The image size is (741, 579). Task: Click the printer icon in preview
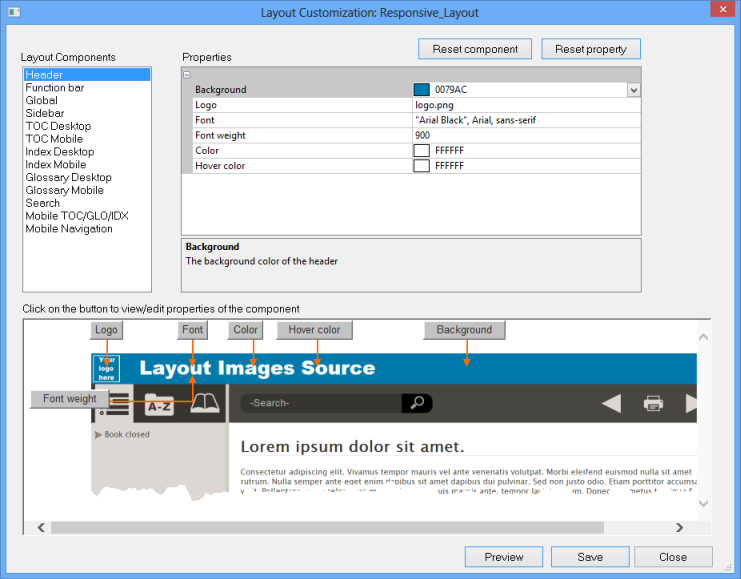click(653, 403)
